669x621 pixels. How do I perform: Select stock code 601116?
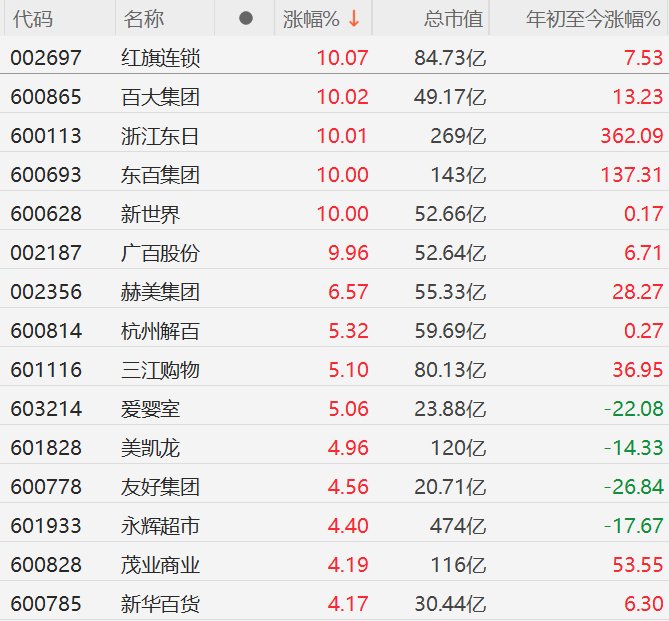[46, 370]
